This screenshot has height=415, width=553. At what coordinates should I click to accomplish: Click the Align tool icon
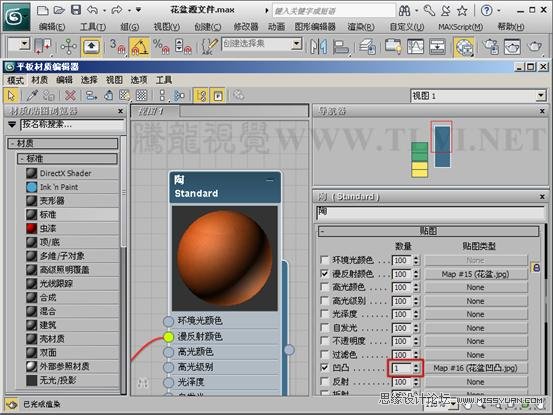pyautogui.click(x=340, y=47)
